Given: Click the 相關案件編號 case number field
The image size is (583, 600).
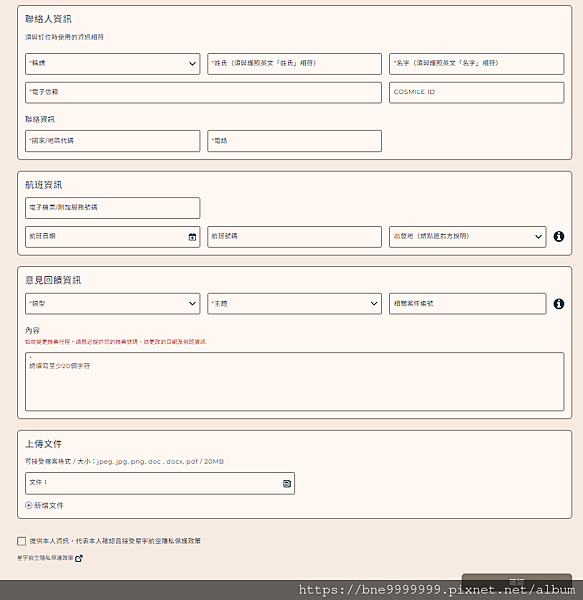Looking at the screenshot, I should click(x=467, y=304).
